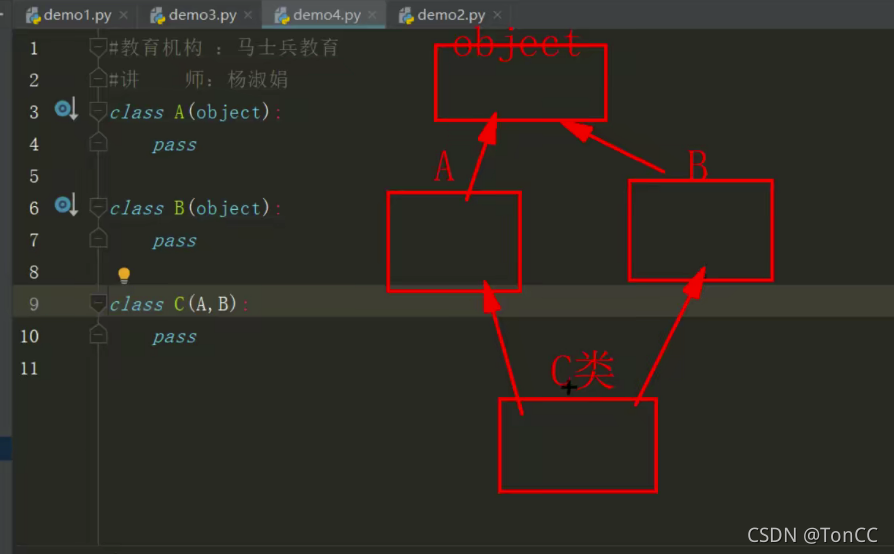Close the demo4.py tab

[372, 15]
